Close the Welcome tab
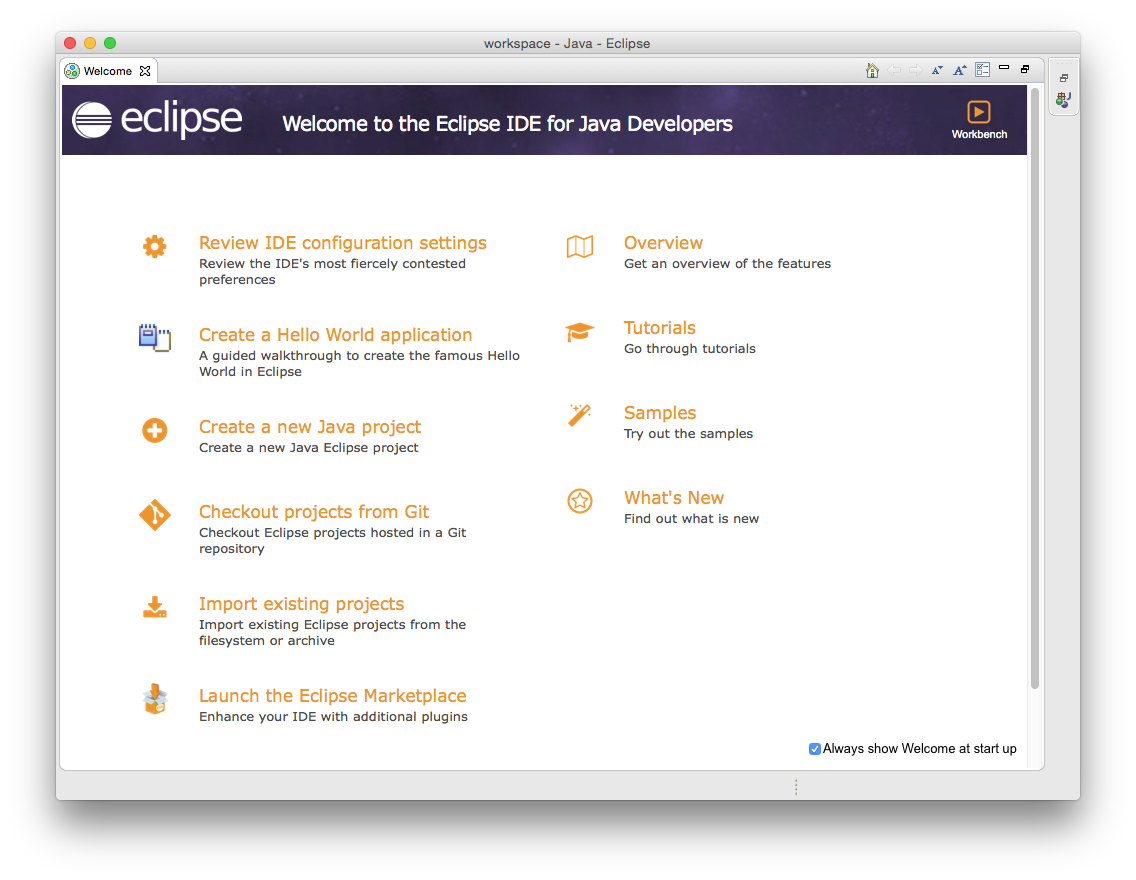This screenshot has width=1136, height=880. pyautogui.click(x=145, y=71)
